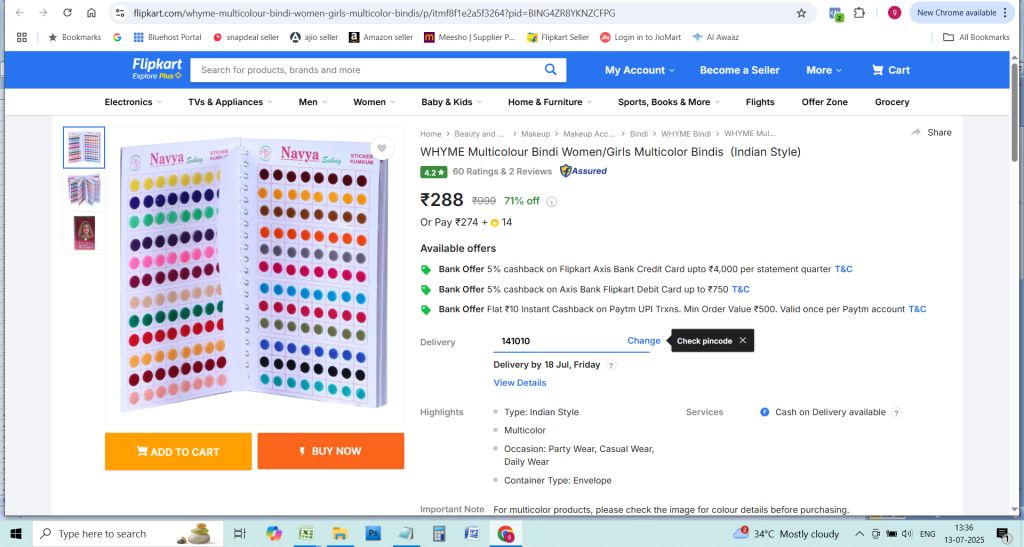Click BUY NOW button
The width and height of the screenshot is (1024, 547).
pos(330,451)
